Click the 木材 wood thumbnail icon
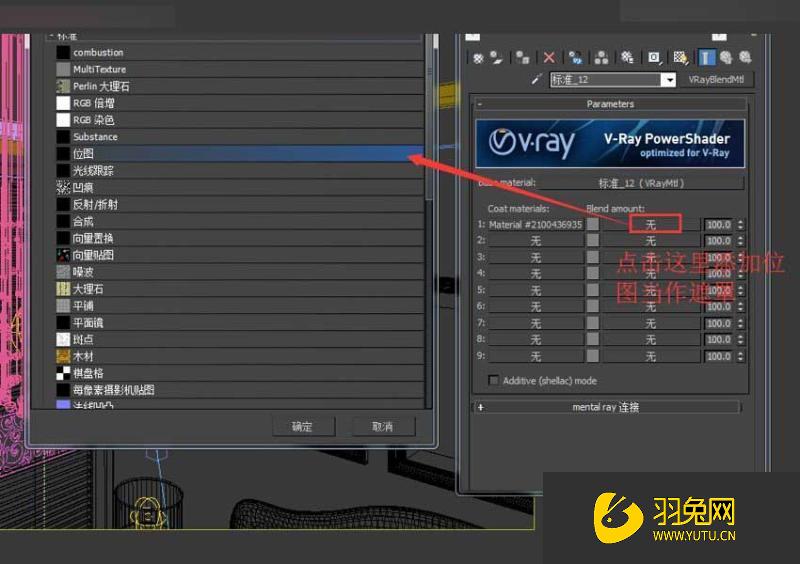800x564 pixels. tap(63, 356)
